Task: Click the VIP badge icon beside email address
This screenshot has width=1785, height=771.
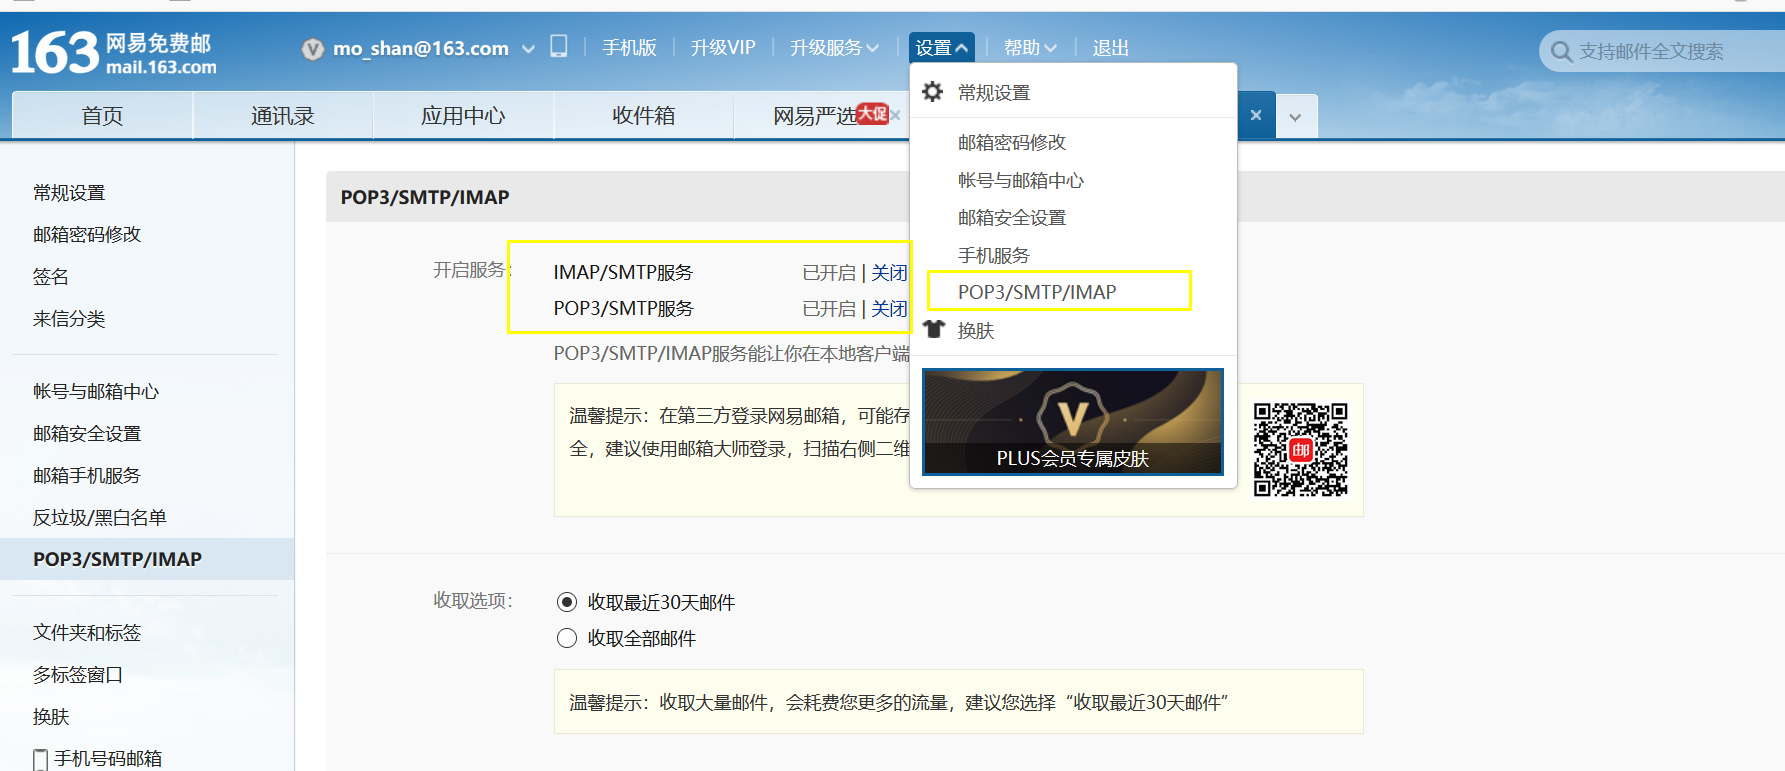Action: coord(313,49)
